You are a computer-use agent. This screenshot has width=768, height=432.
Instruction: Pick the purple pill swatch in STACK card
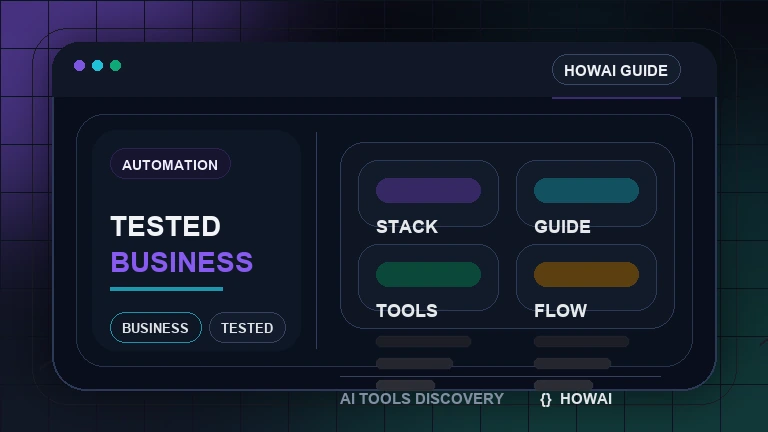pyautogui.click(x=428, y=191)
